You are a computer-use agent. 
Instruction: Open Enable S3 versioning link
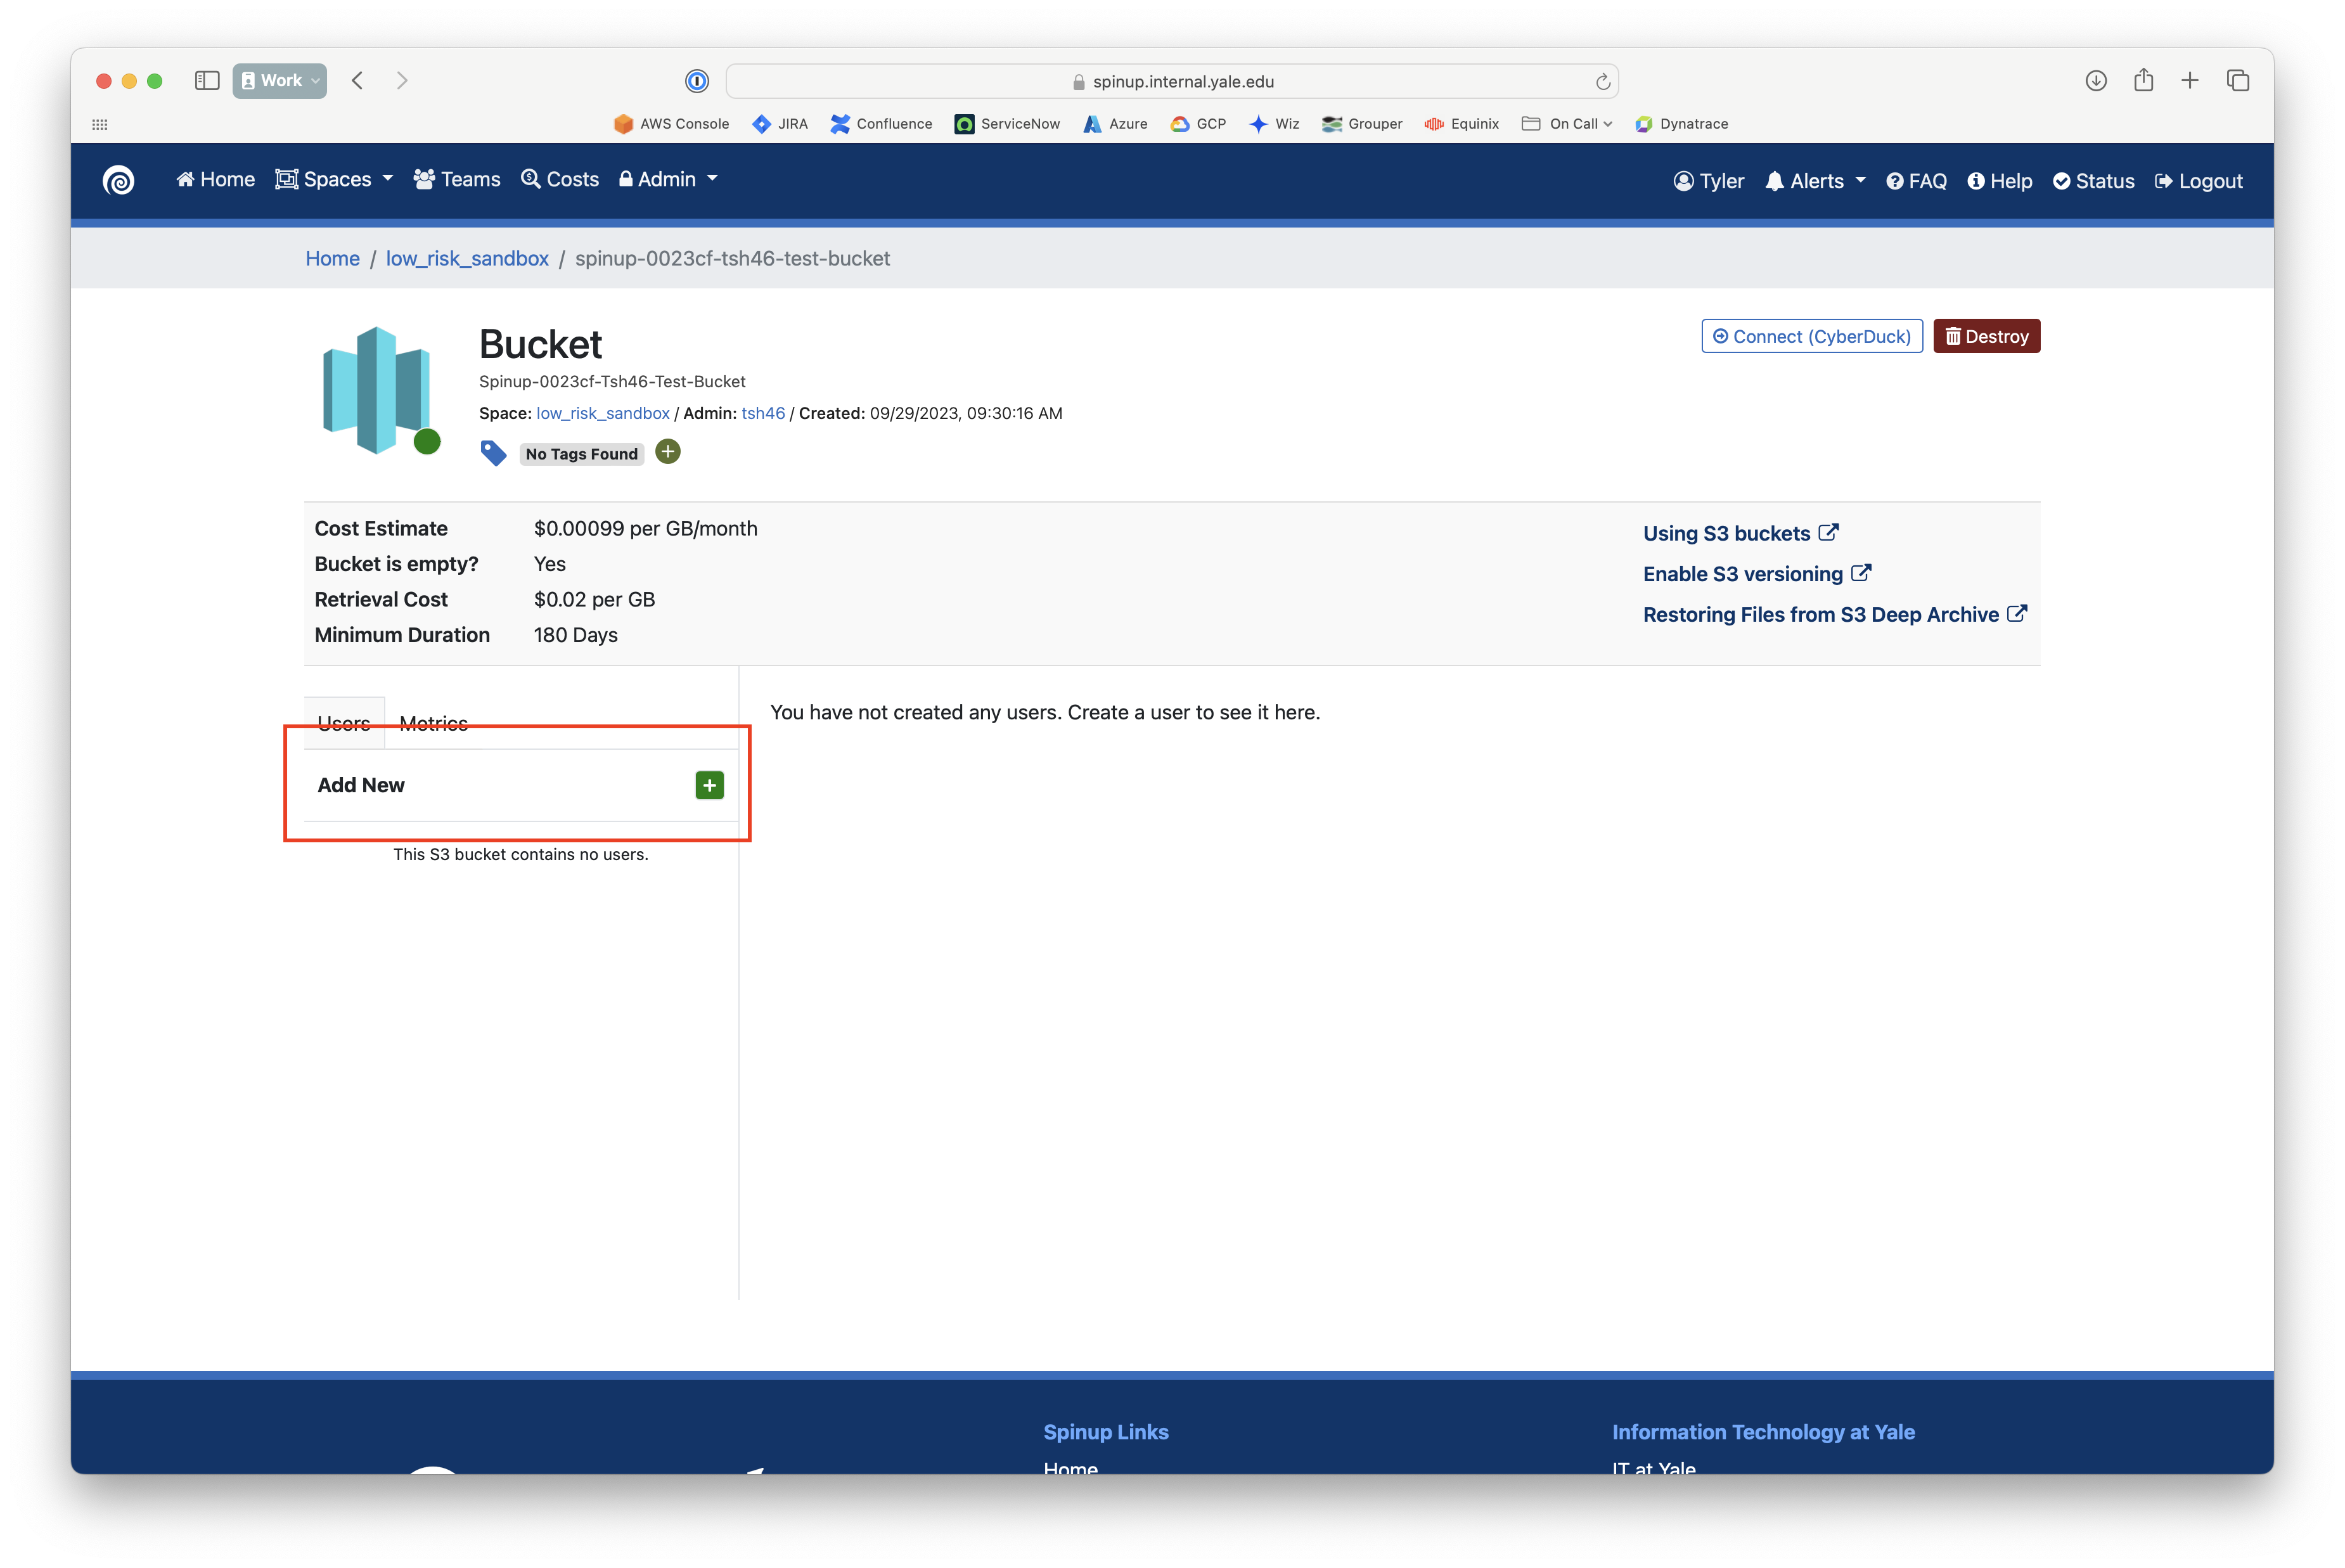coord(1757,574)
